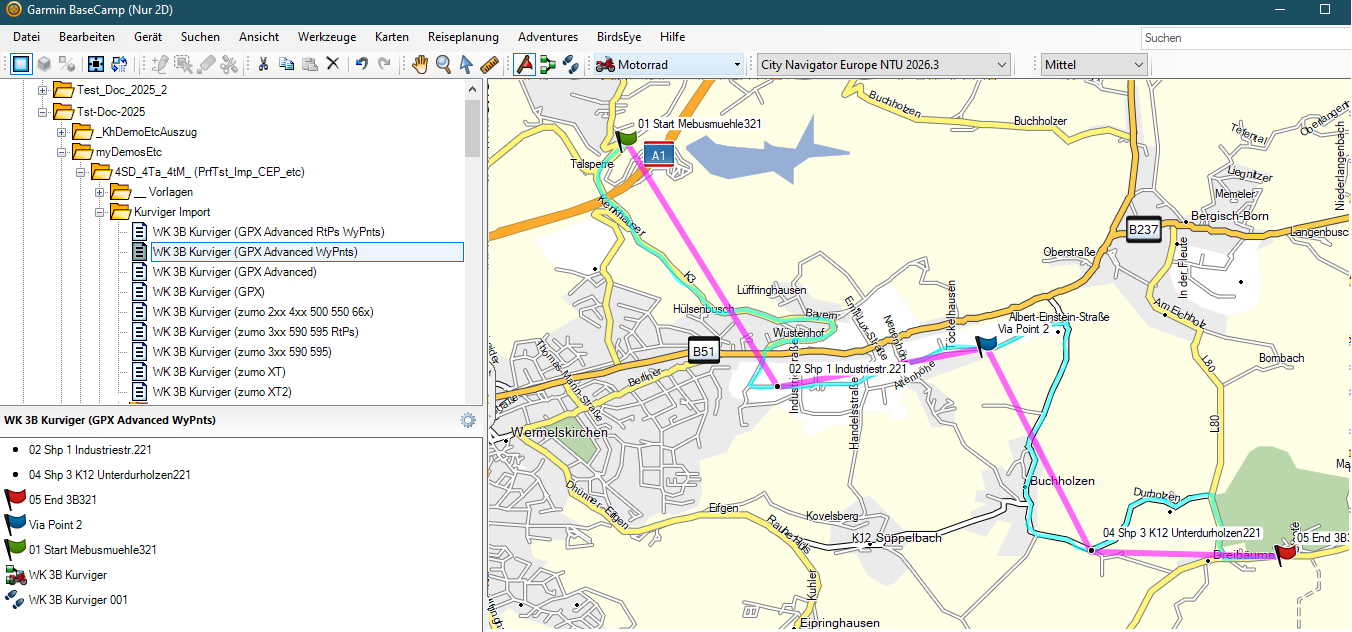The width and height of the screenshot is (1352, 632).
Task: Expand the __ Vorlagen folder
Action: 100,191
